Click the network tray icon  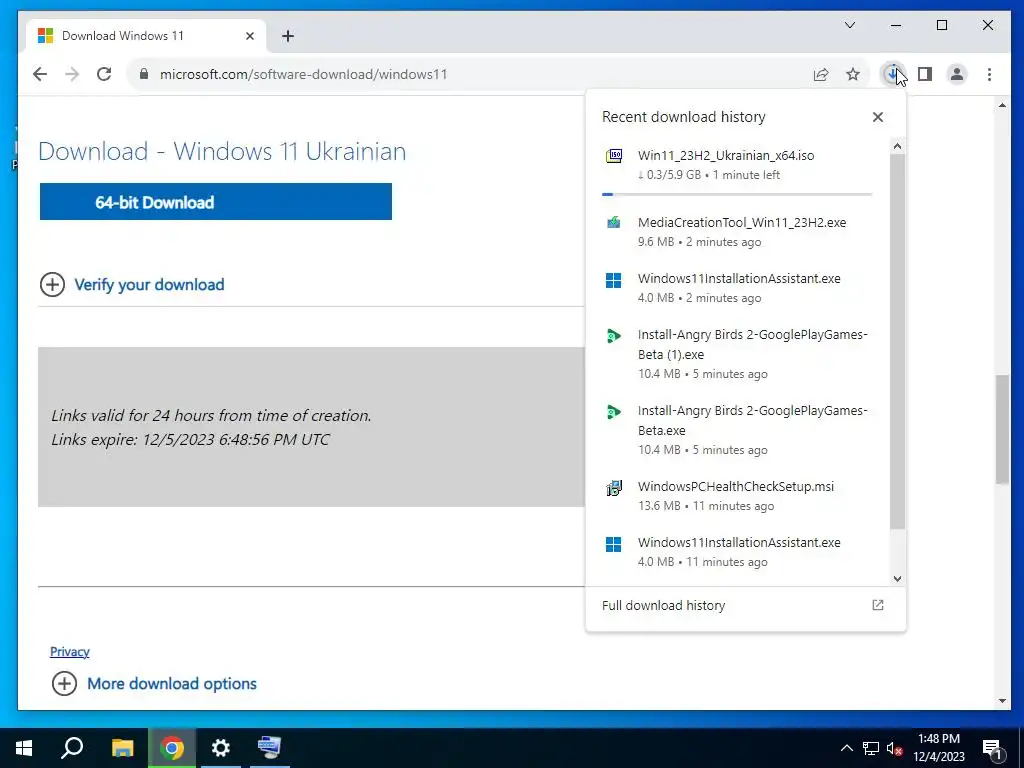point(871,748)
